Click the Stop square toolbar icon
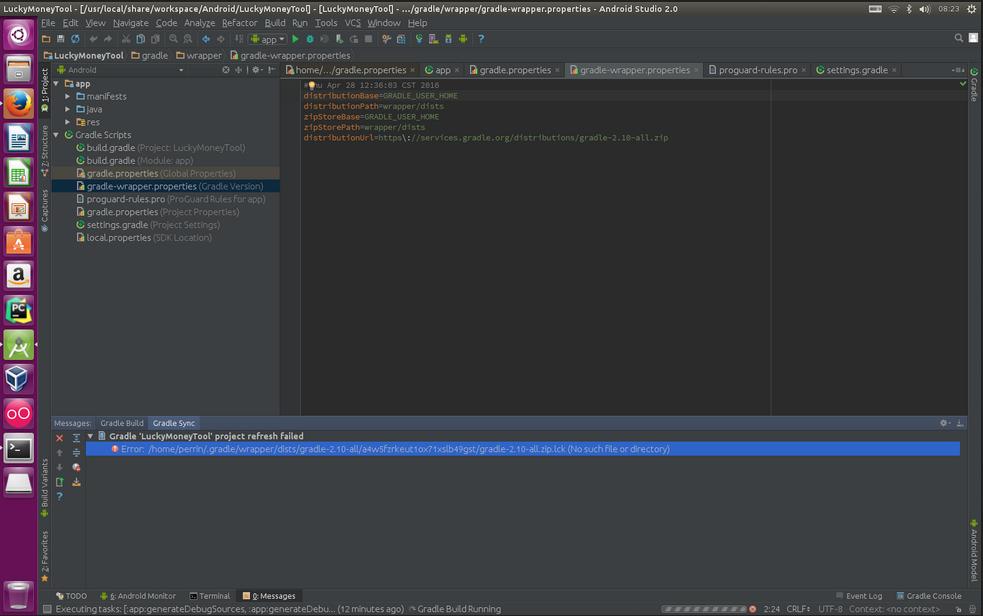This screenshot has height=616, width=983. (369, 39)
